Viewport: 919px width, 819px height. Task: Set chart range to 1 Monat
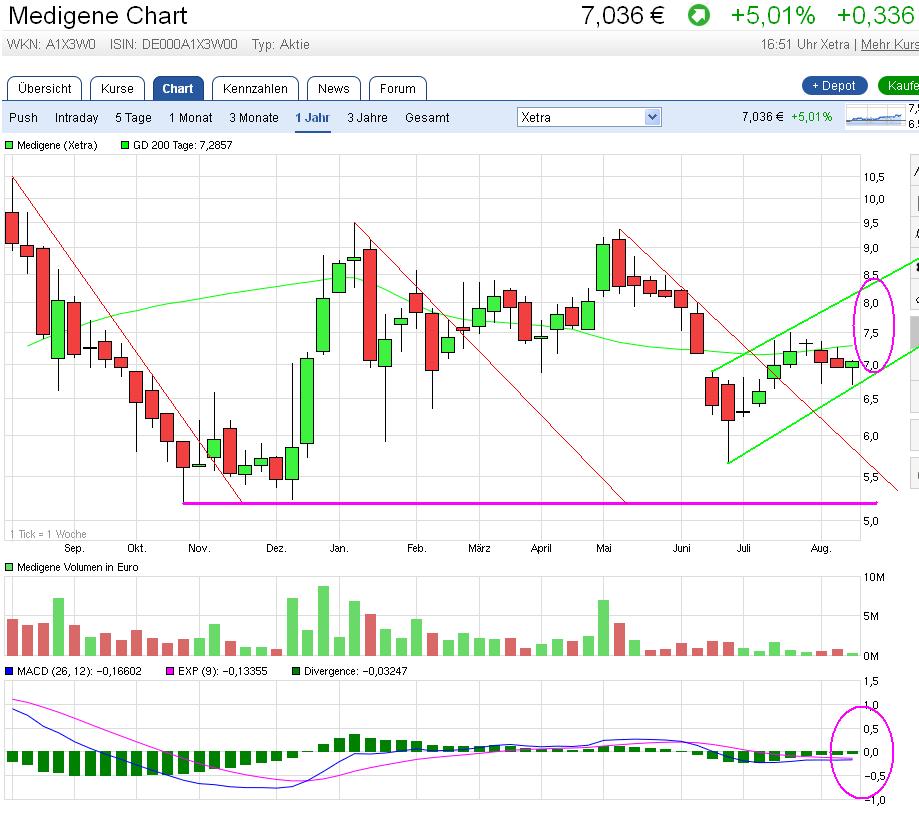190,118
